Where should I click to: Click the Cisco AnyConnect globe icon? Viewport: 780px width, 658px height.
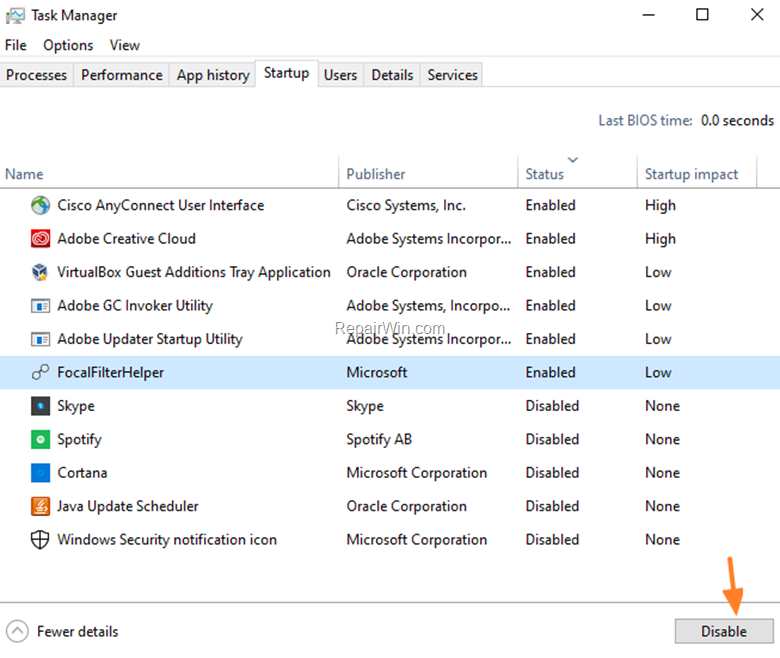pyautogui.click(x=40, y=205)
